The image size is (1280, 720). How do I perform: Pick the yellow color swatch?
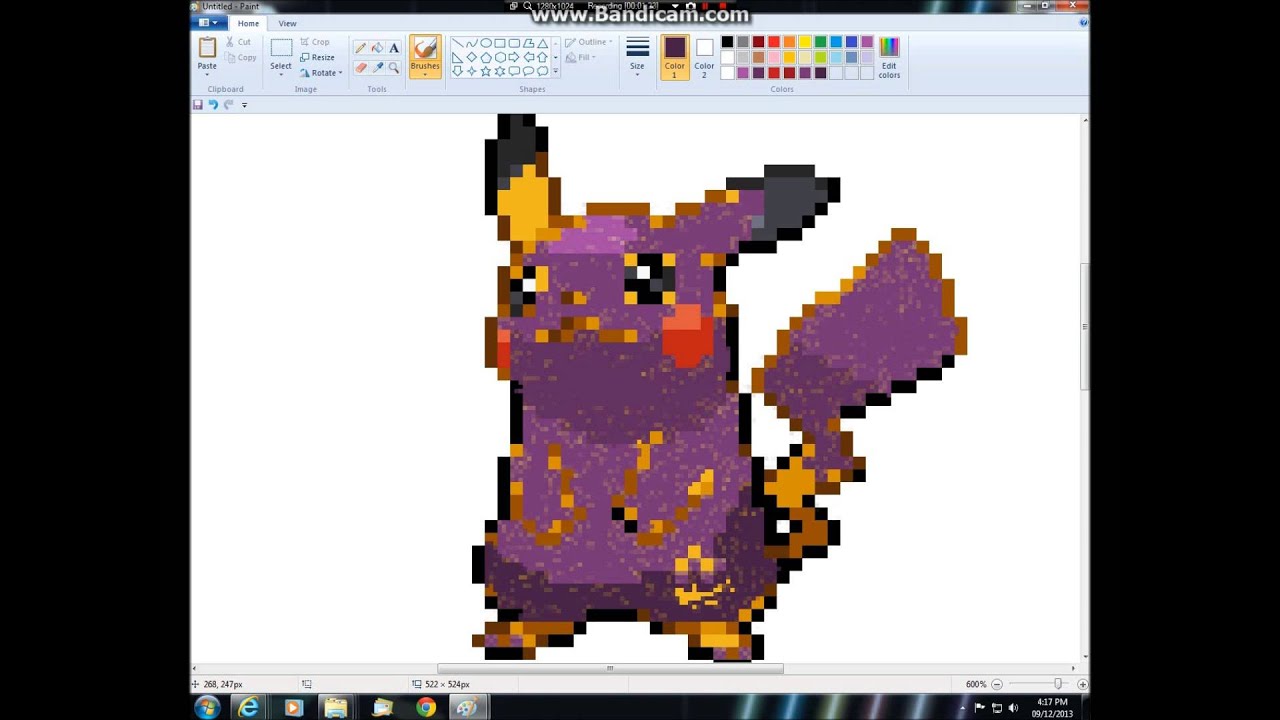[805, 42]
